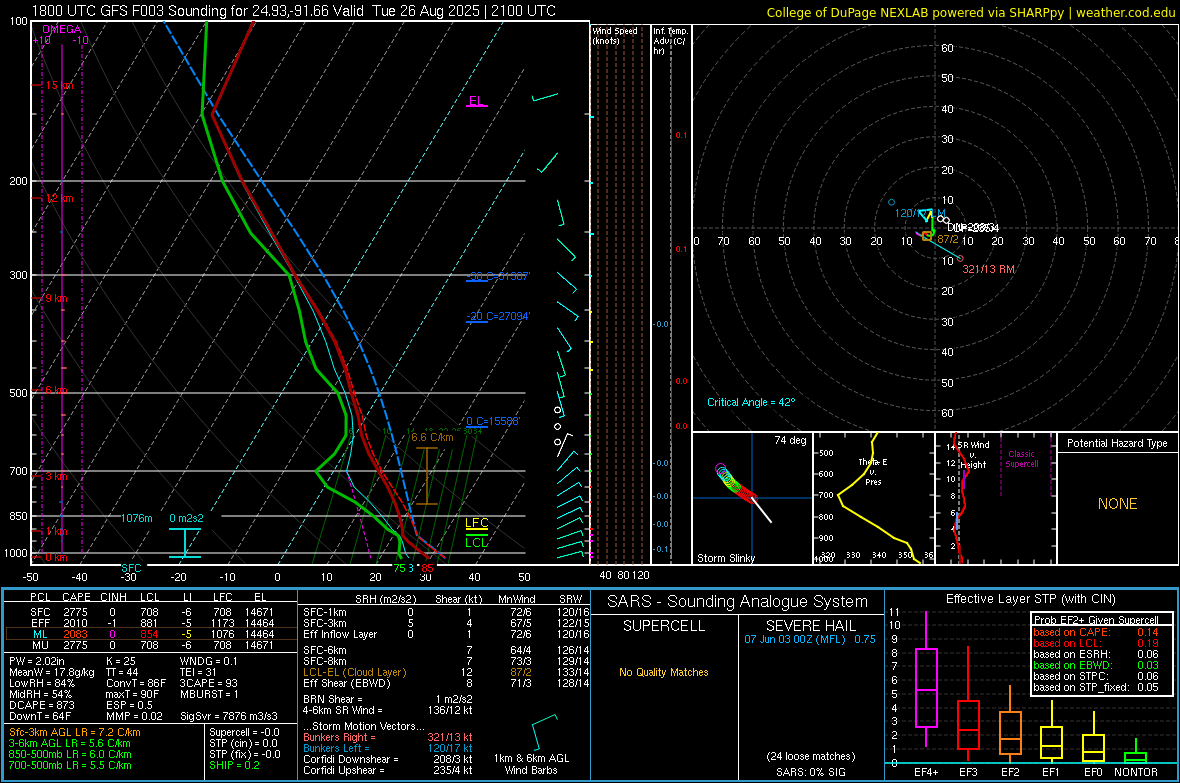Image resolution: width=1180 pixels, height=783 pixels.
Task: Select the Eff Shear (EBWD) row
Action: point(446,684)
